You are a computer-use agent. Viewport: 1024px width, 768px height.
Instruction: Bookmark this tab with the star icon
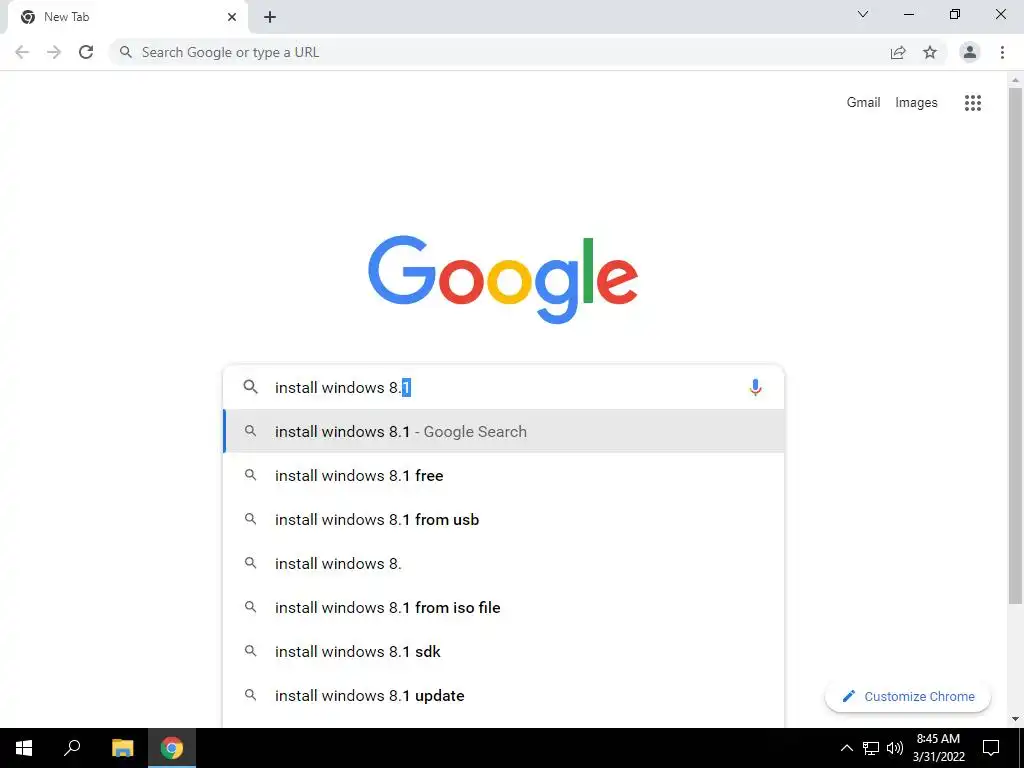click(930, 52)
